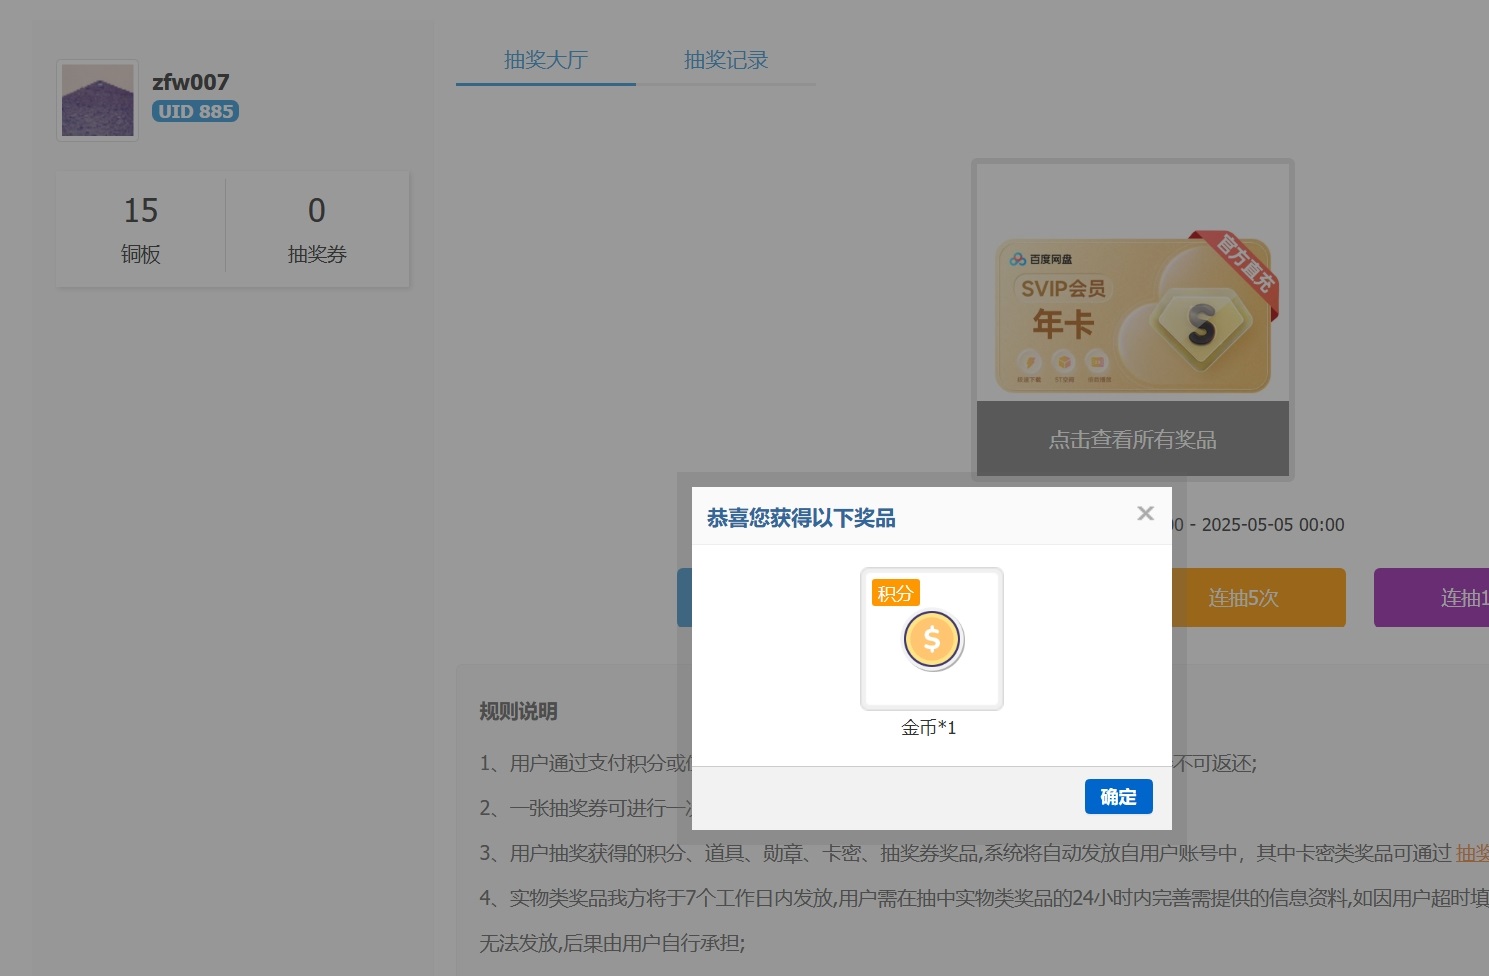The height and width of the screenshot is (976, 1489).
Task: Switch to the 抽奖记录 tab
Action: click(x=725, y=60)
